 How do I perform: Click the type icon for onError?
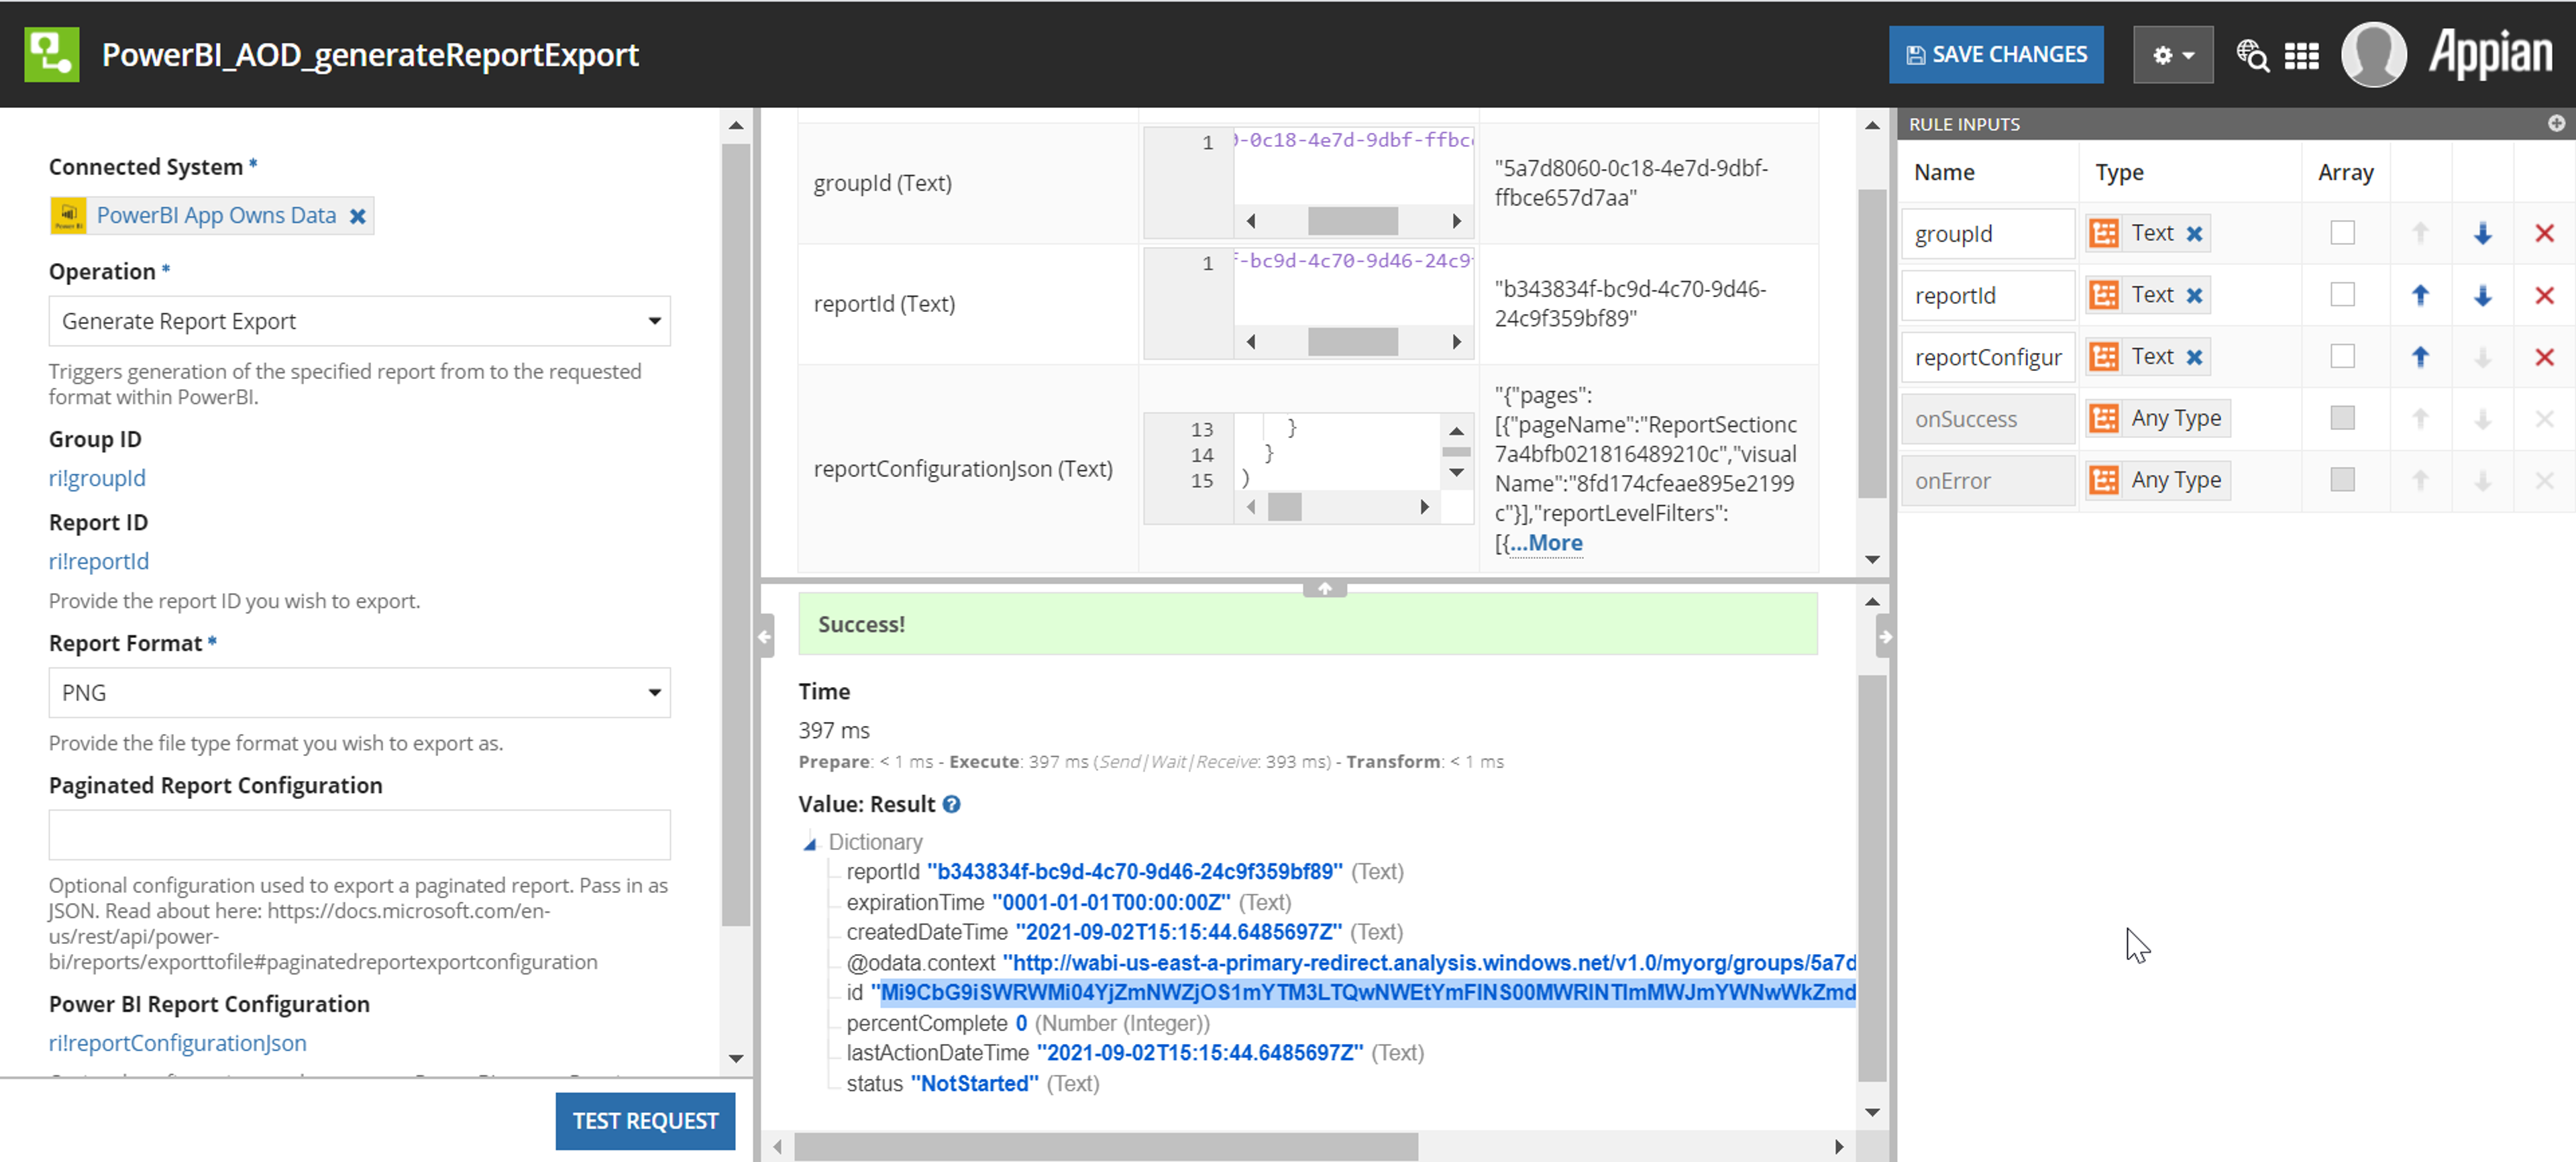2104,480
